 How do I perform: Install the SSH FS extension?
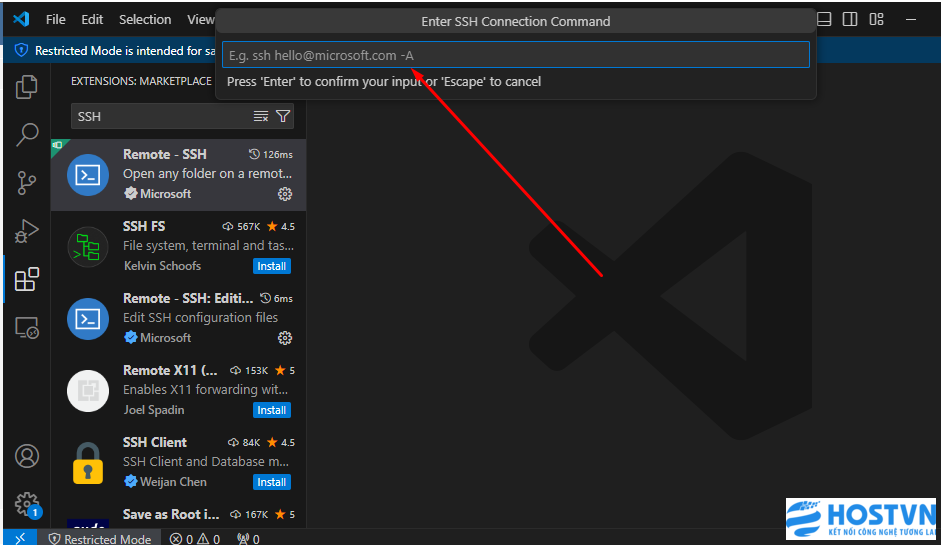point(271,266)
